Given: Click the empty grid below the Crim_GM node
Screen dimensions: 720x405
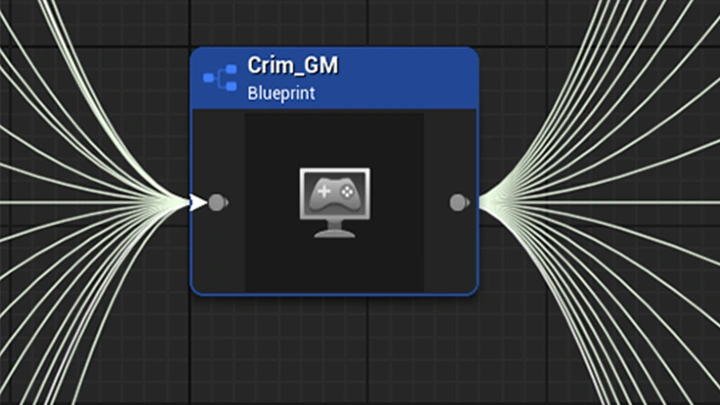Looking at the screenshot, I should 334,350.
